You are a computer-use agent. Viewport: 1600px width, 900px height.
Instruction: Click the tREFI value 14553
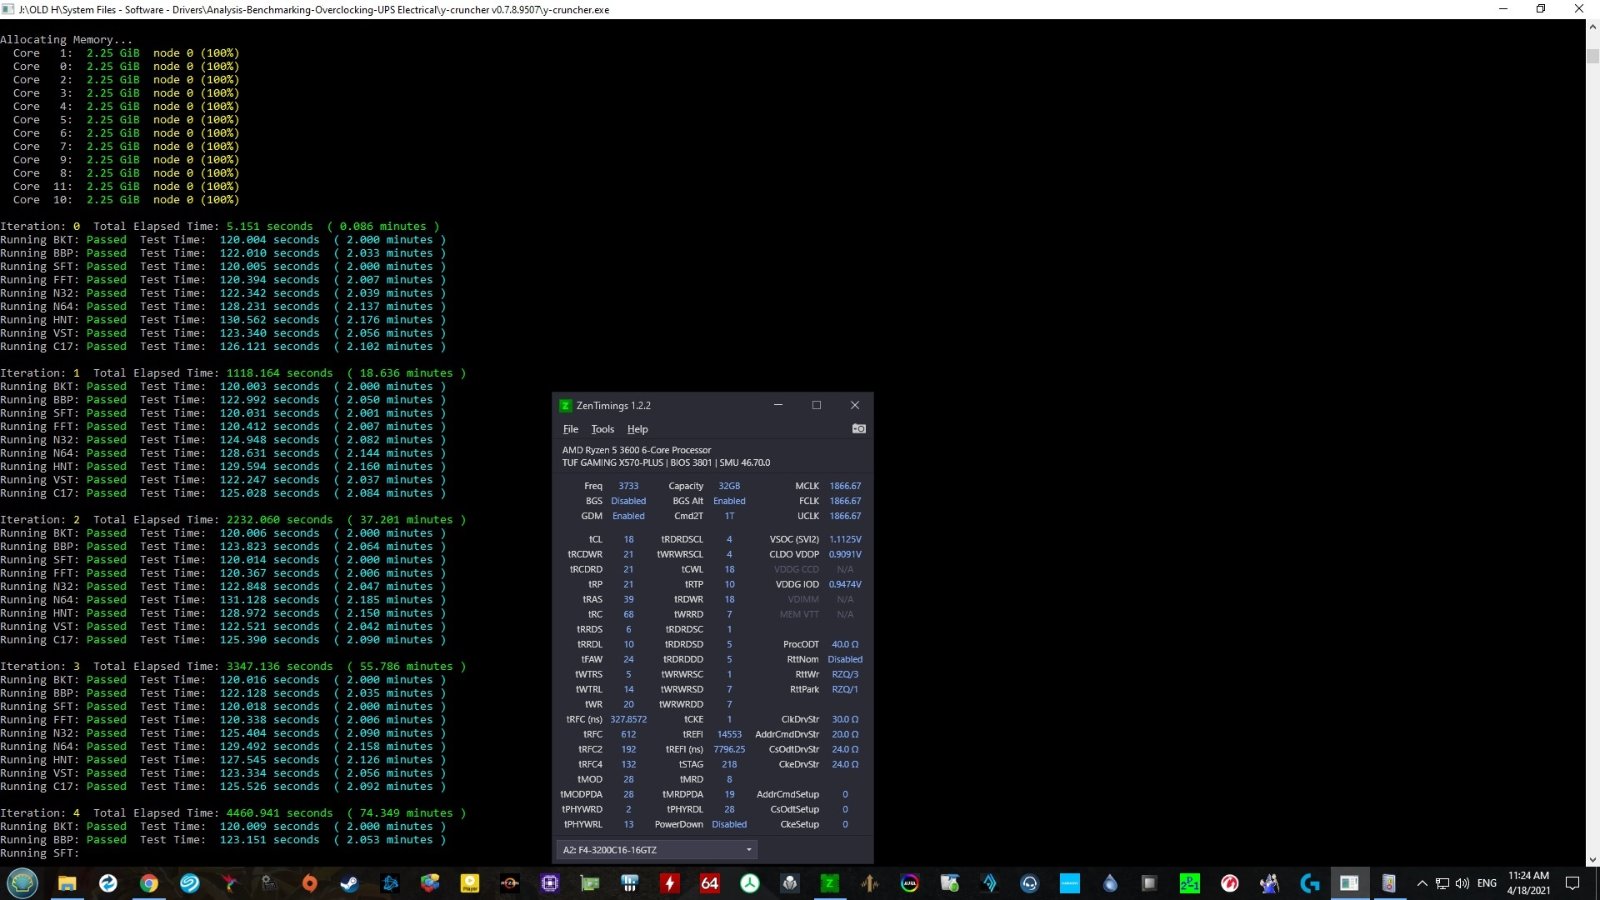[x=729, y=734]
